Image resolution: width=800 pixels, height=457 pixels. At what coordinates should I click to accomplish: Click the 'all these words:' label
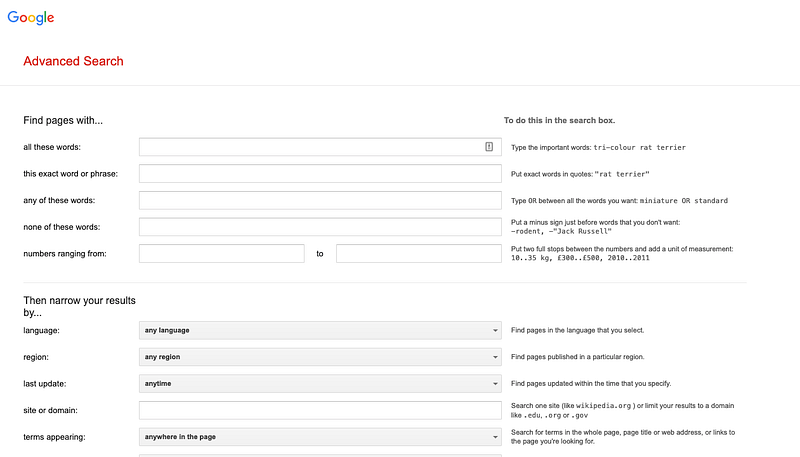[x=52, y=147]
